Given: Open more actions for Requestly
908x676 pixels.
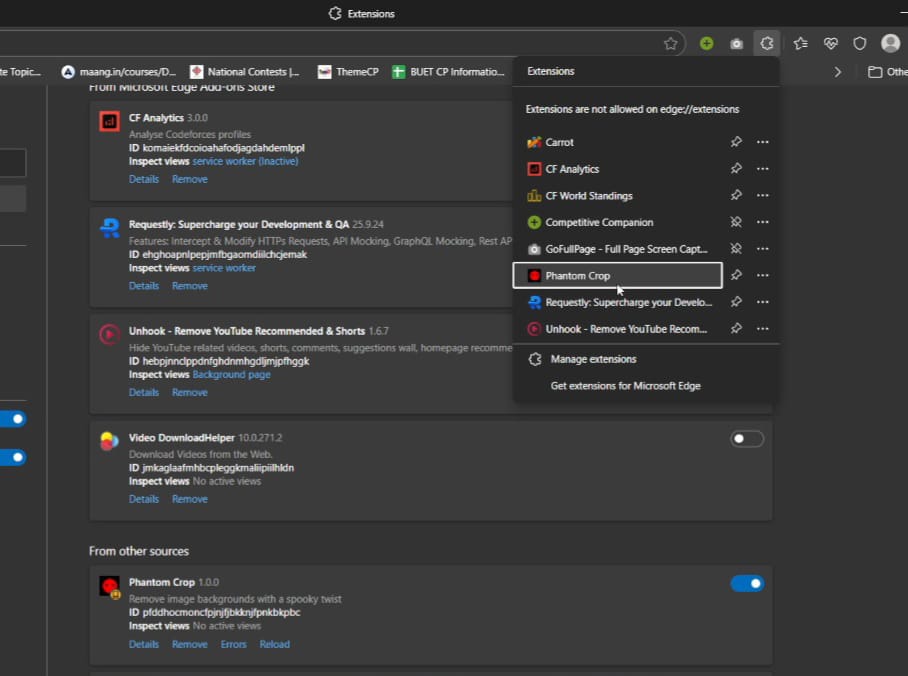Looking at the screenshot, I should tap(763, 302).
